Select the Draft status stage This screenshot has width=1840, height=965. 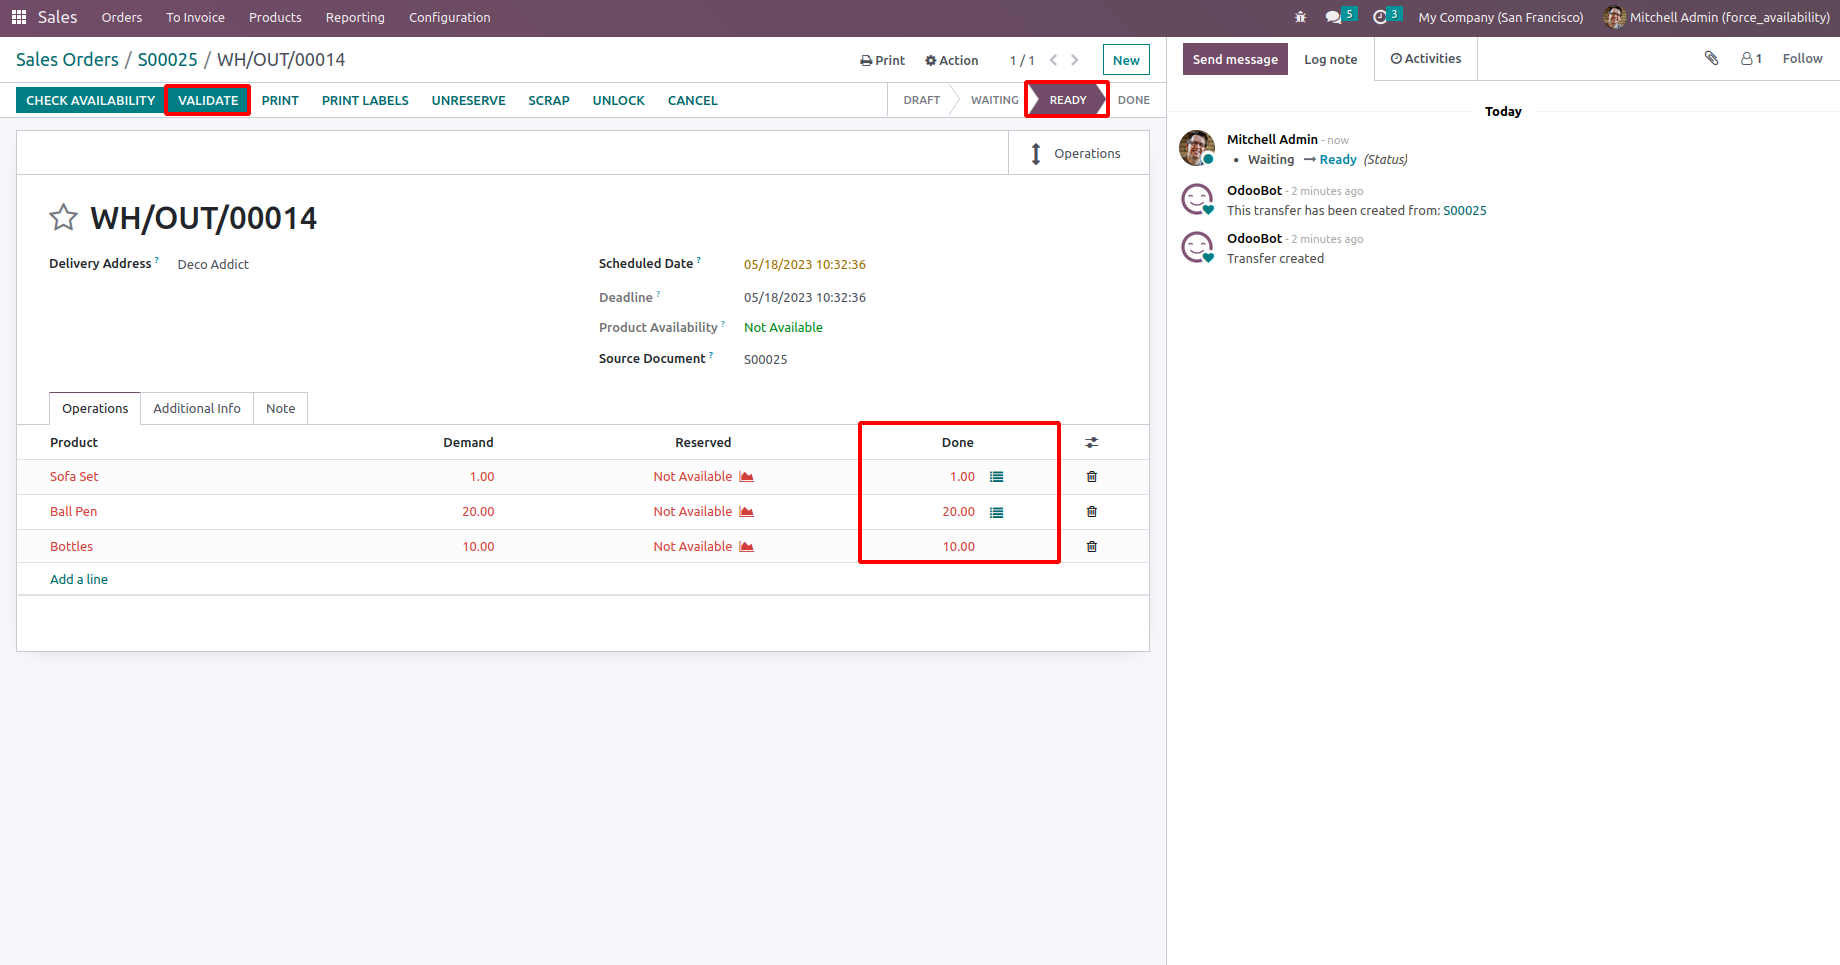click(x=921, y=100)
